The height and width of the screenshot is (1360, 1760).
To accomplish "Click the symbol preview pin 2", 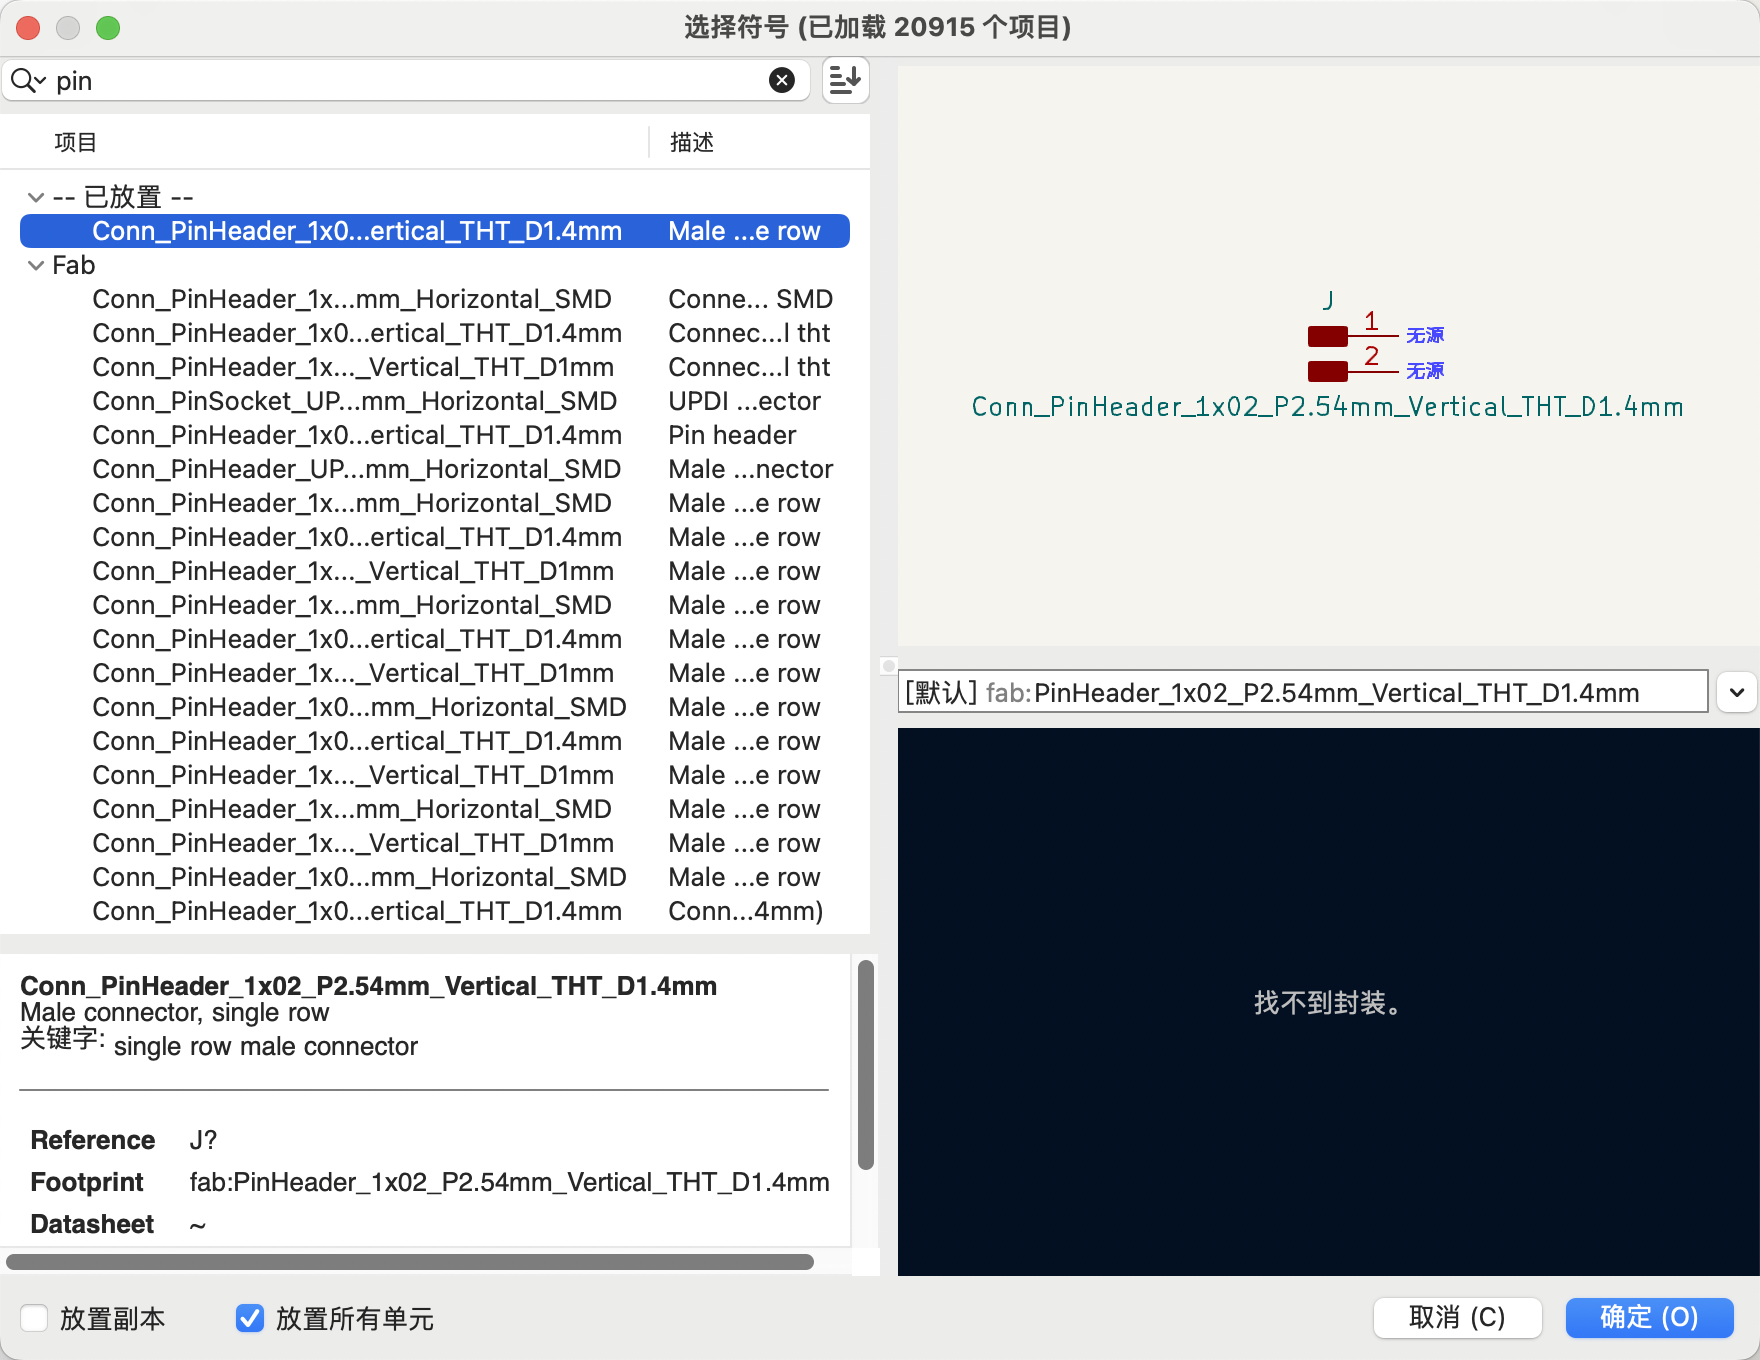I will tap(1351, 370).
